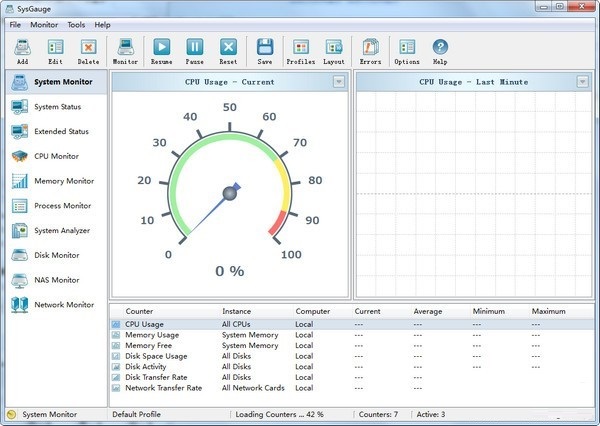Screen dimensions: 600x426
Task: Sort counters by the Average column header
Action: [428, 311]
